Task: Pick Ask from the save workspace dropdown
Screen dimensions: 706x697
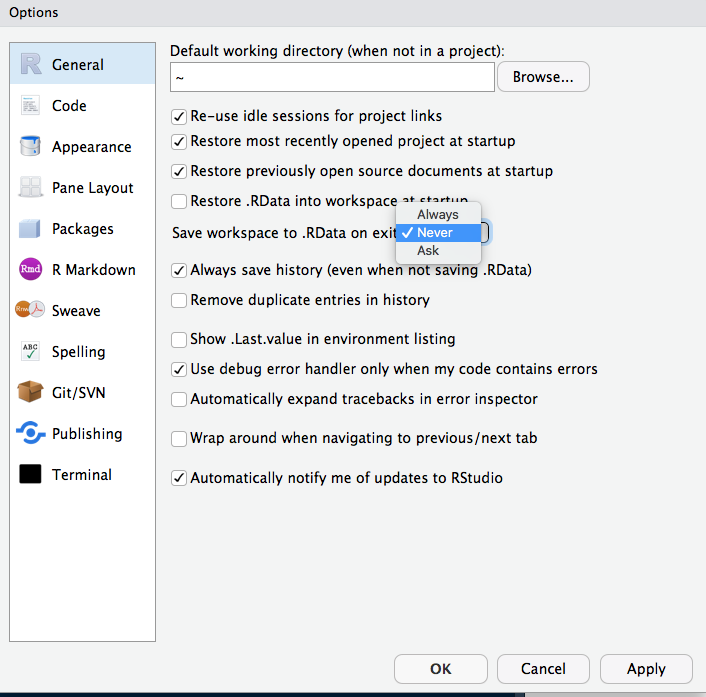Action: pyautogui.click(x=428, y=251)
